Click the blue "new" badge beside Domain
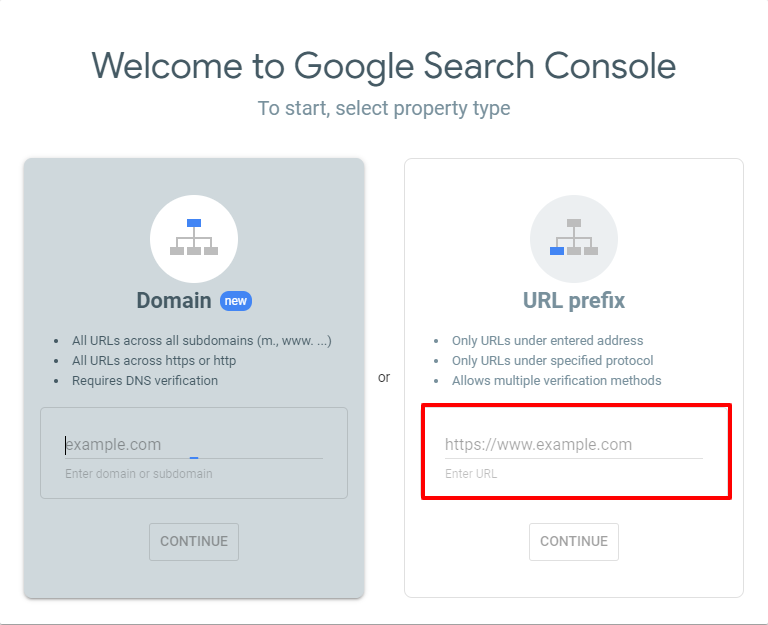The width and height of the screenshot is (768, 625). point(236,301)
